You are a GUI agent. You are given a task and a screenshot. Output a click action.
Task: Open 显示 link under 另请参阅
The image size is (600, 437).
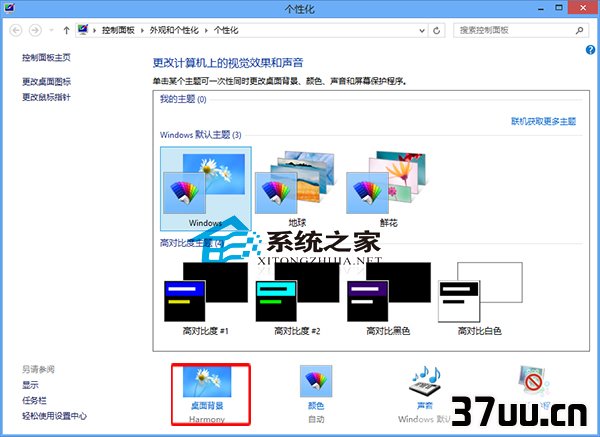point(30,385)
